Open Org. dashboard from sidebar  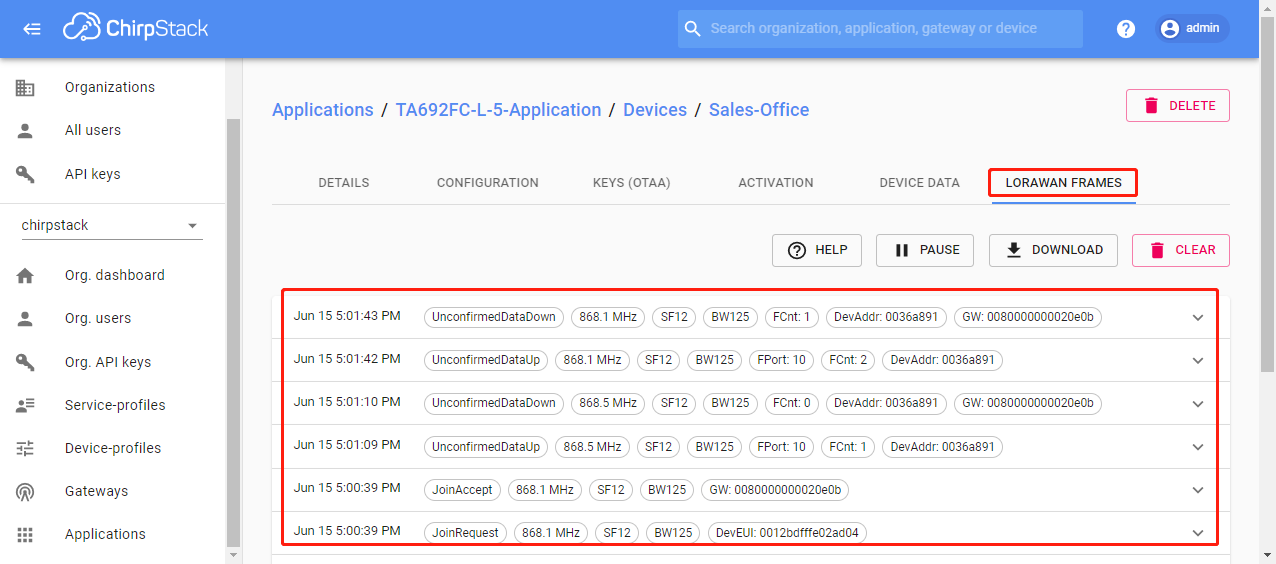pyautogui.click(x=114, y=275)
